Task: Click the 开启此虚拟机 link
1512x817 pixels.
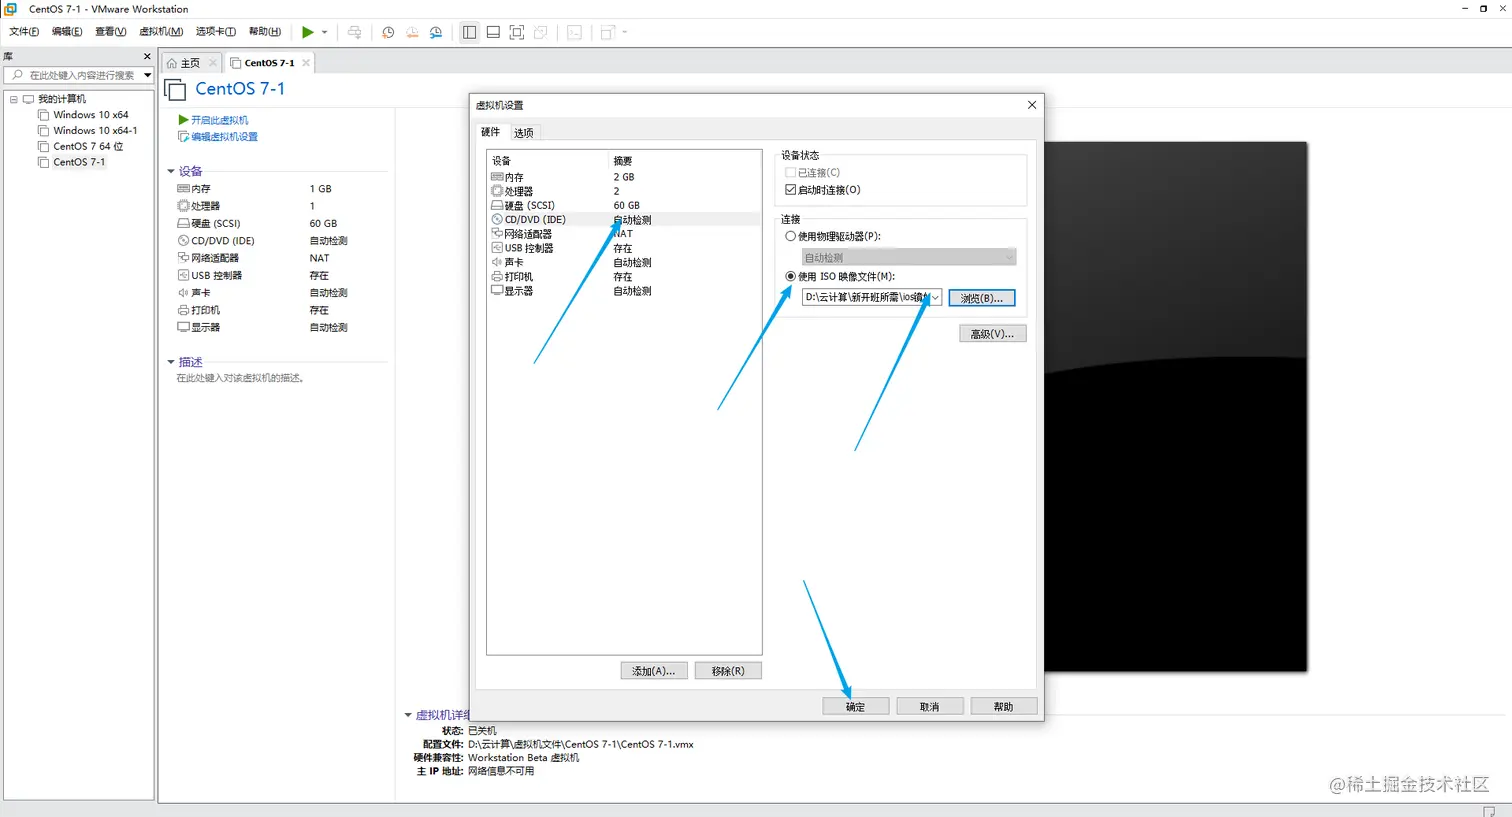Action: pyautogui.click(x=219, y=120)
